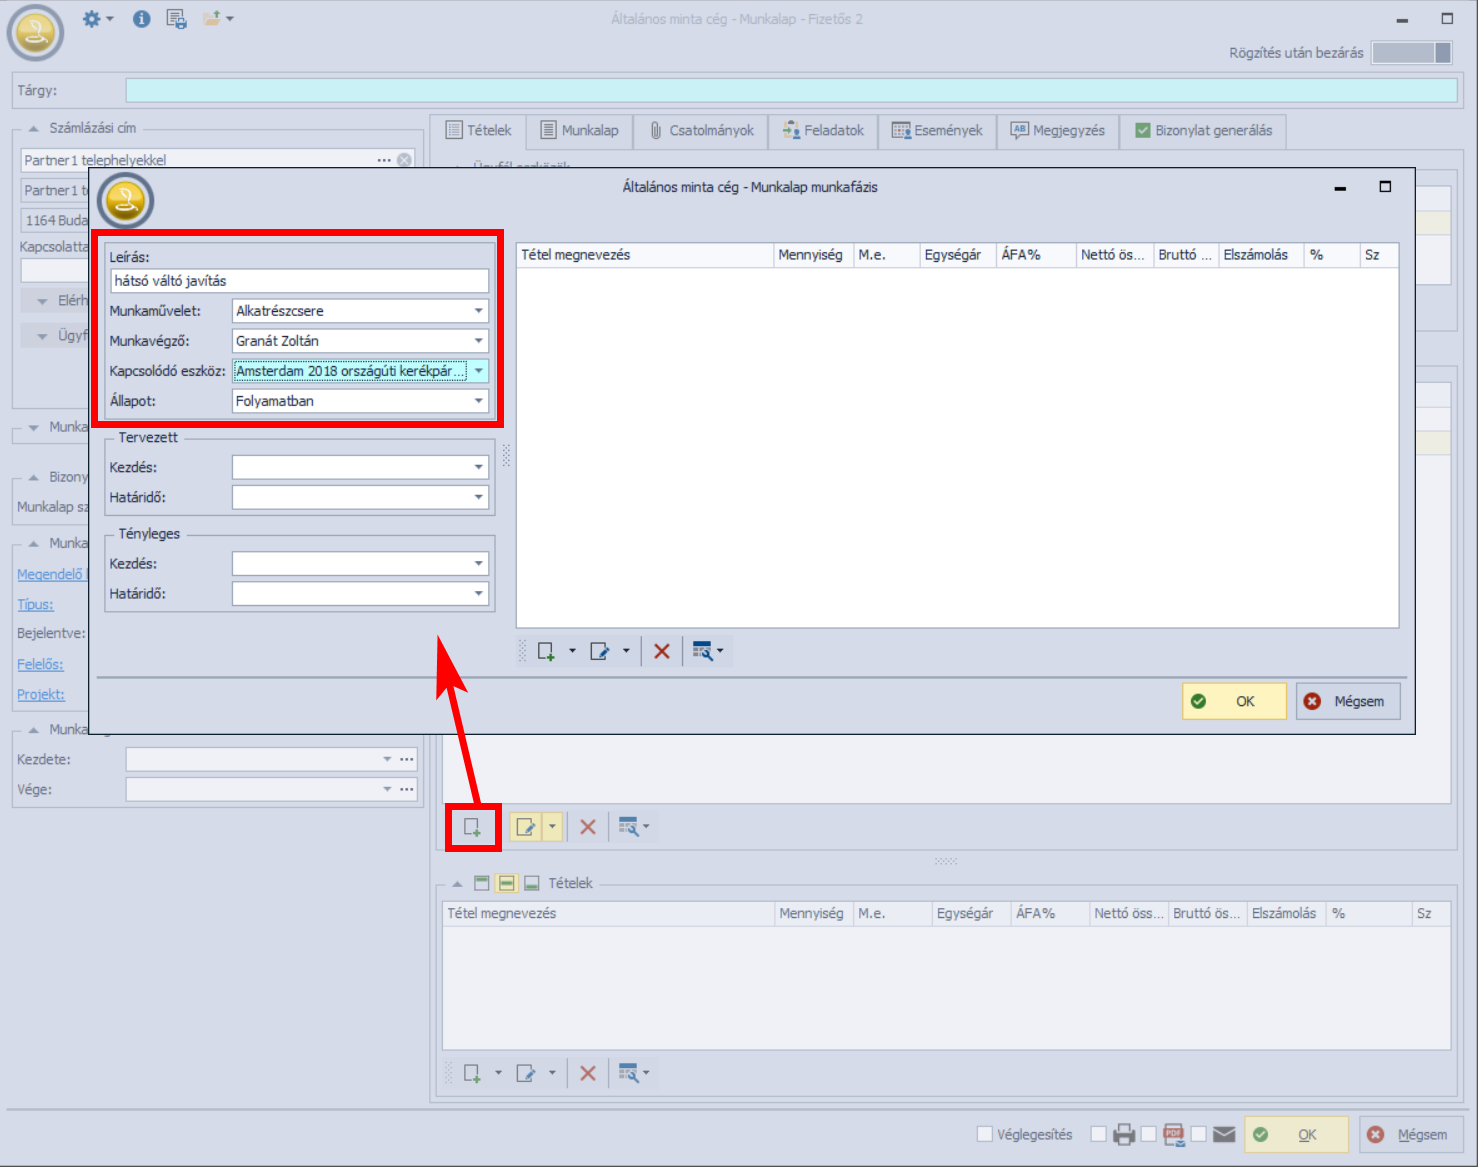Switch to the Események tab
1478x1167 pixels.
(937, 131)
